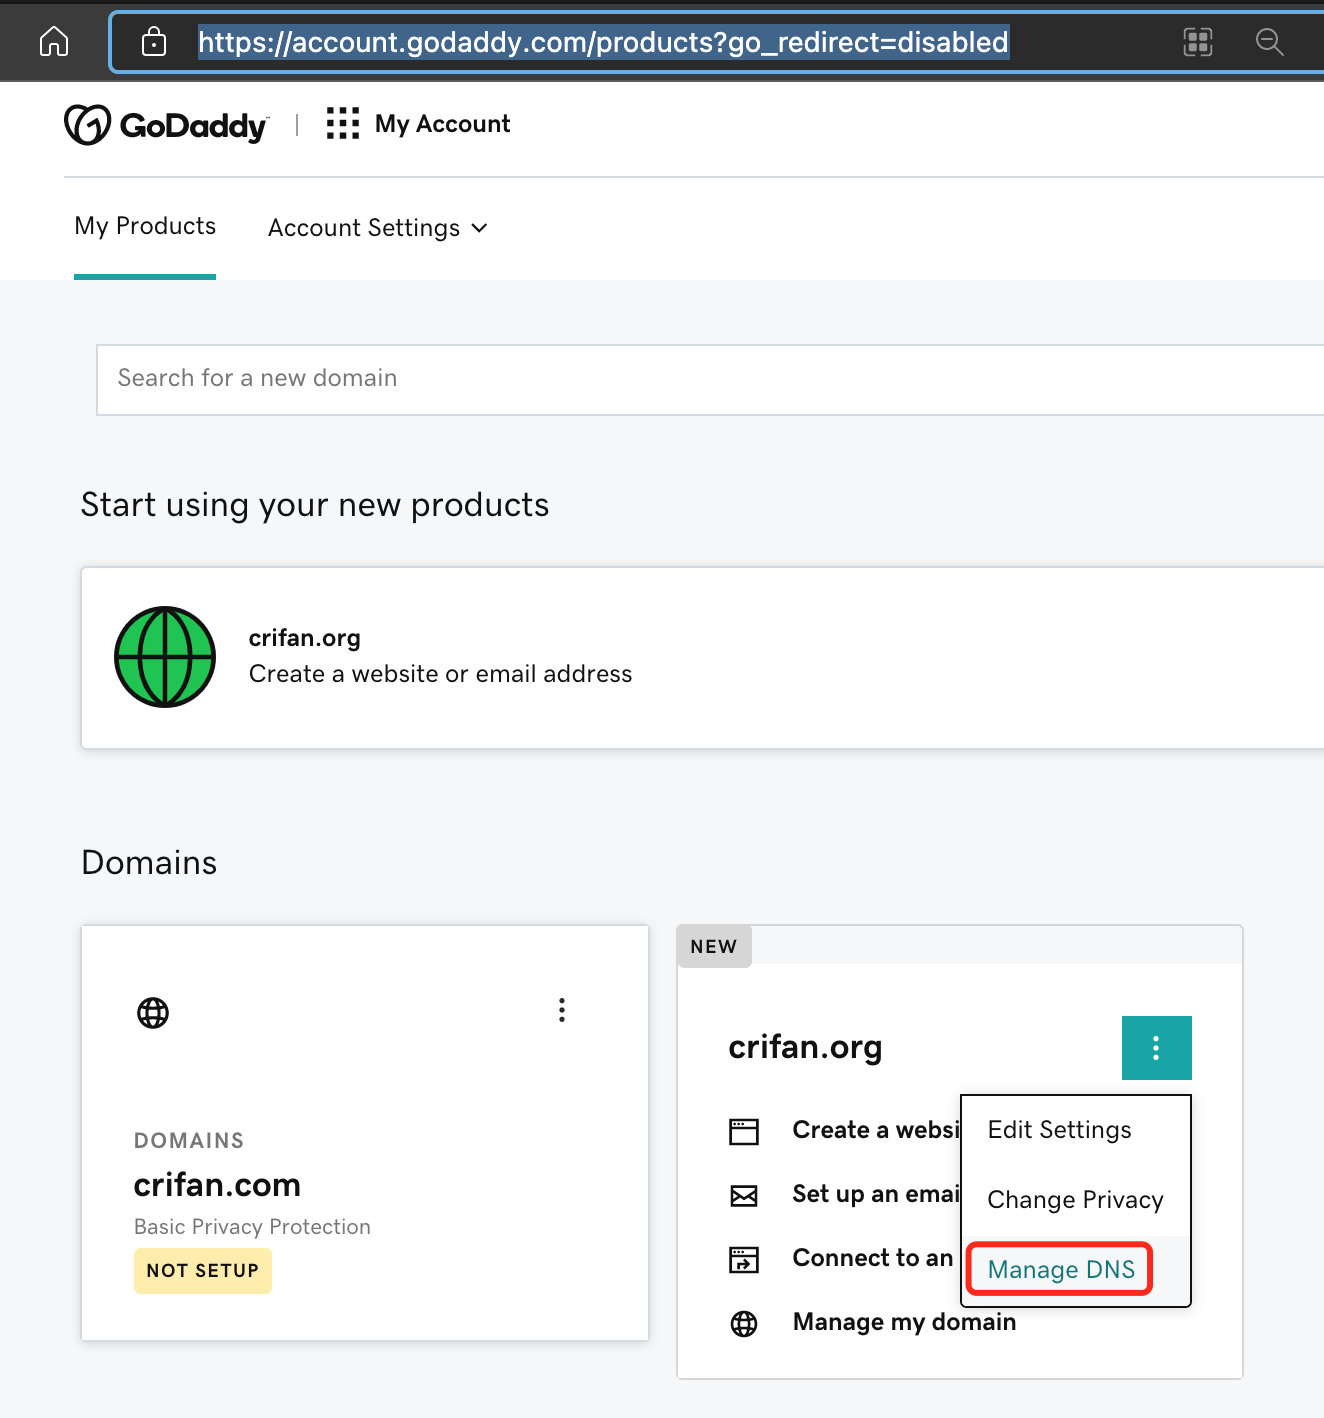This screenshot has width=1324, height=1418.
Task: Click the browser home icon
Action: click(54, 42)
